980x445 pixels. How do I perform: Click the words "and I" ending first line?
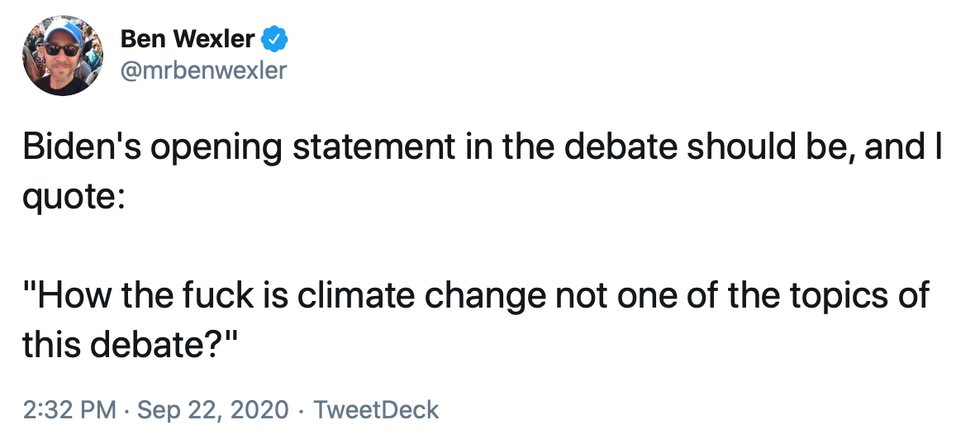click(x=905, y=151)
